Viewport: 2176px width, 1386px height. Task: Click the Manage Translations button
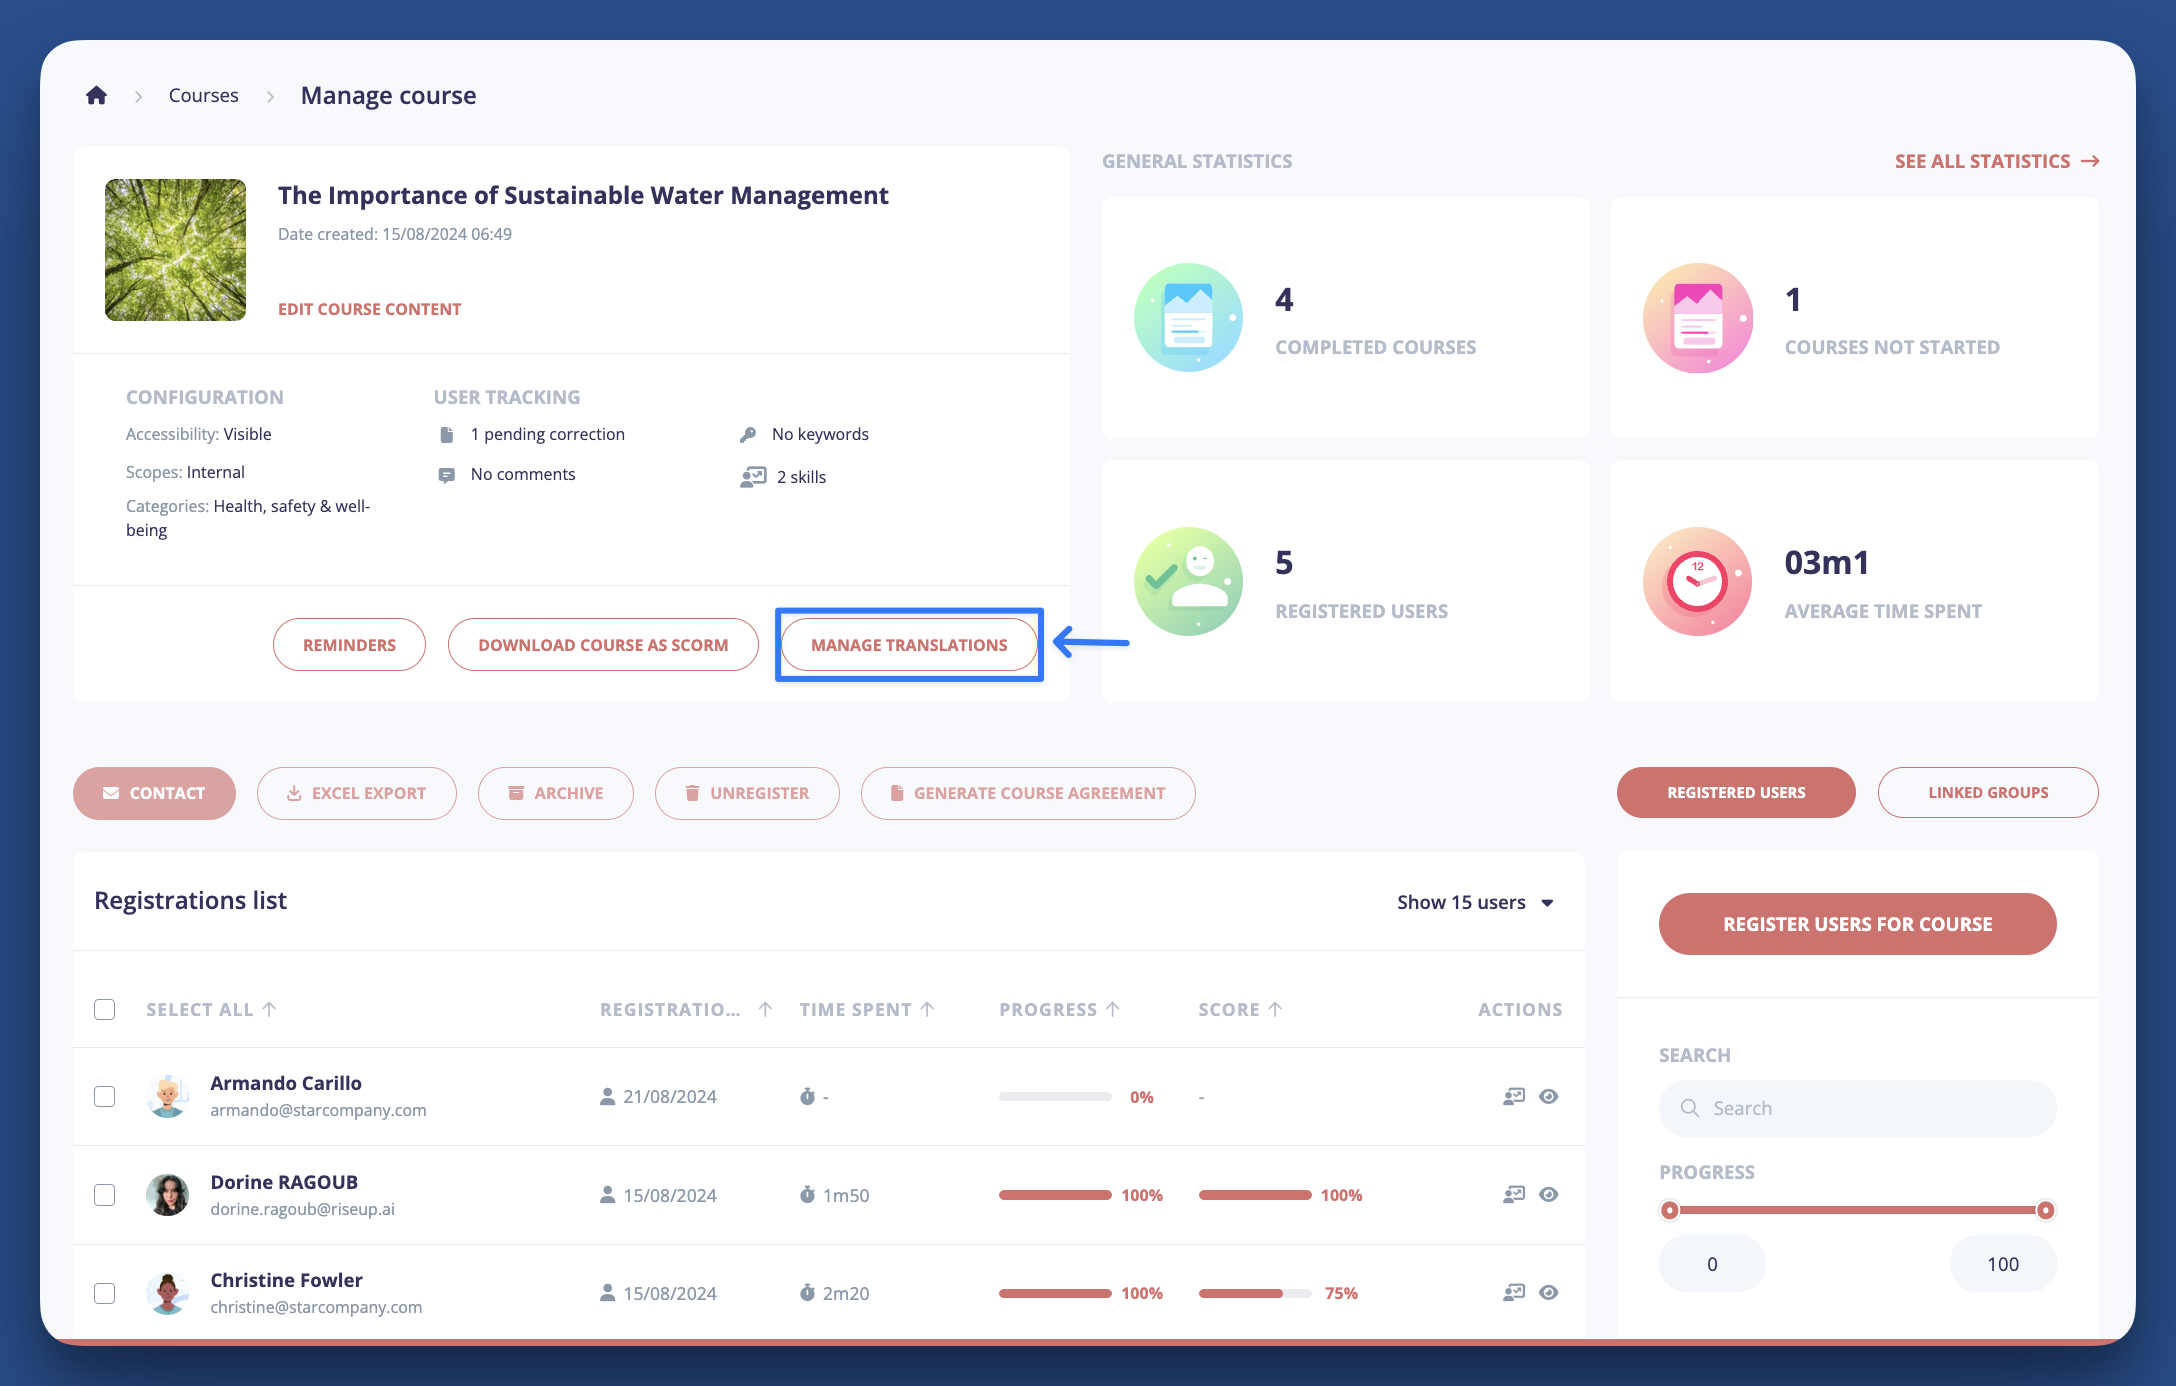coord(908,645)
